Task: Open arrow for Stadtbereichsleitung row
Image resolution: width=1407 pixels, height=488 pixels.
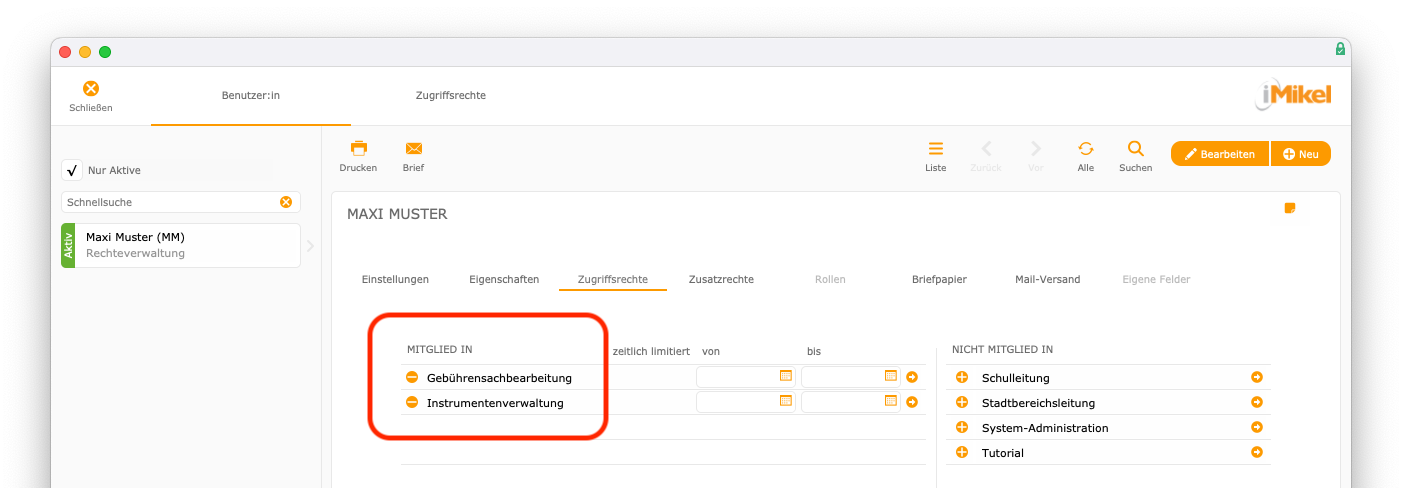Action: [1257, 402]
